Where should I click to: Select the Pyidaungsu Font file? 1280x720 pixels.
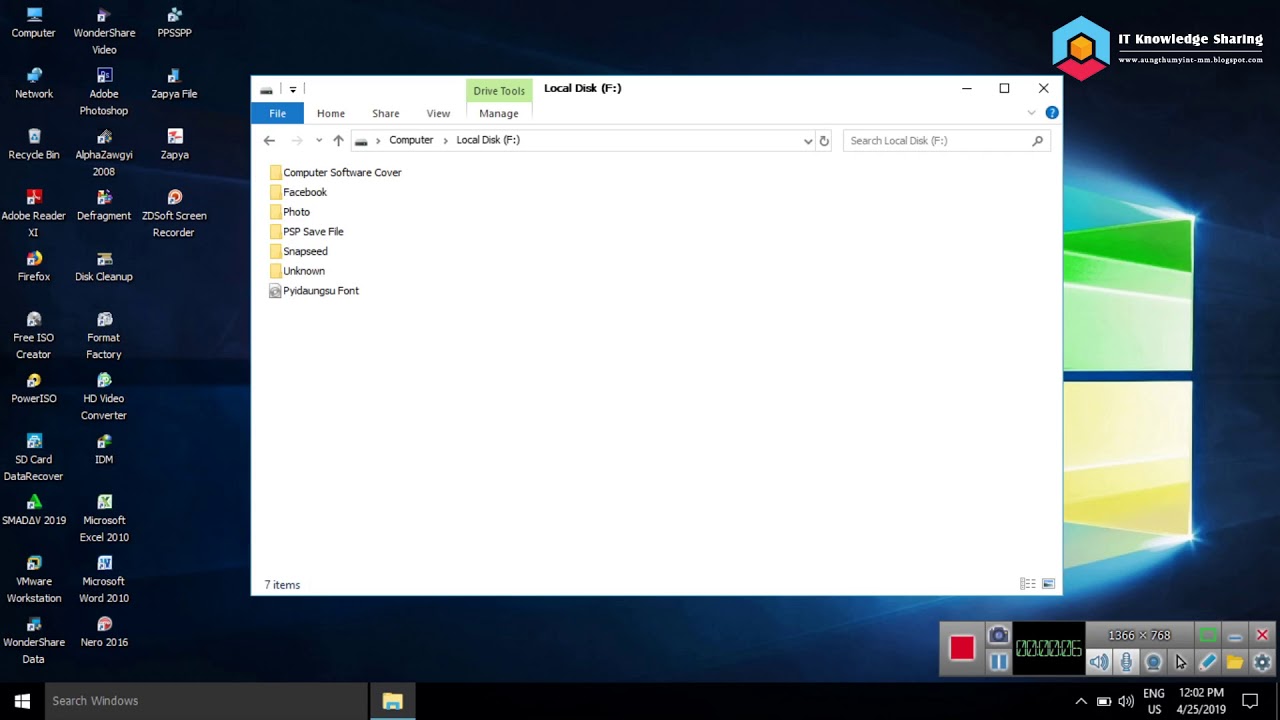(314, 291)
